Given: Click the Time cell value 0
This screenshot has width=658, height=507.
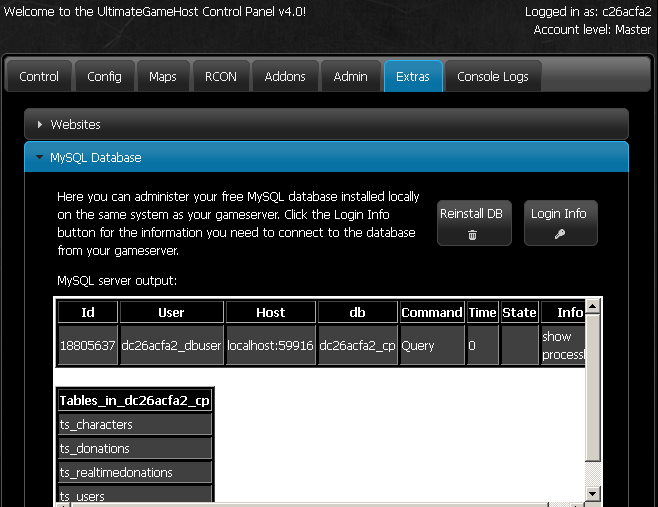Looking at the screenshot, I should point(483,345).
